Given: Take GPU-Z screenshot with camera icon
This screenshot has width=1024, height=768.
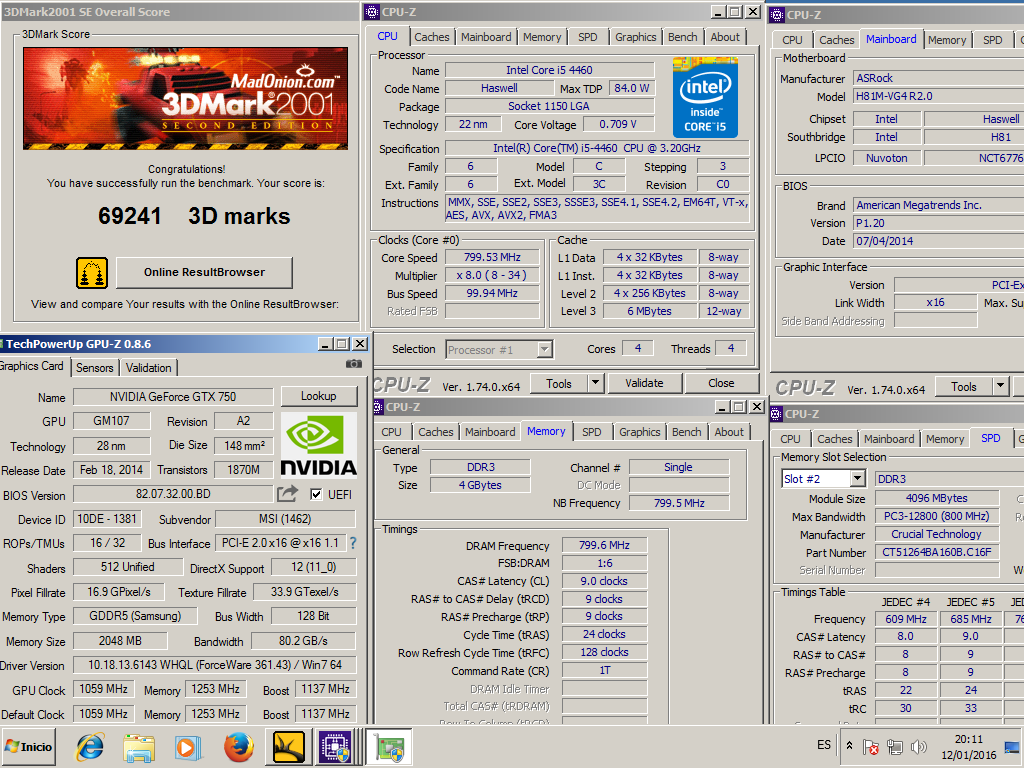Looking at the screenshot, I should [353, 364].
